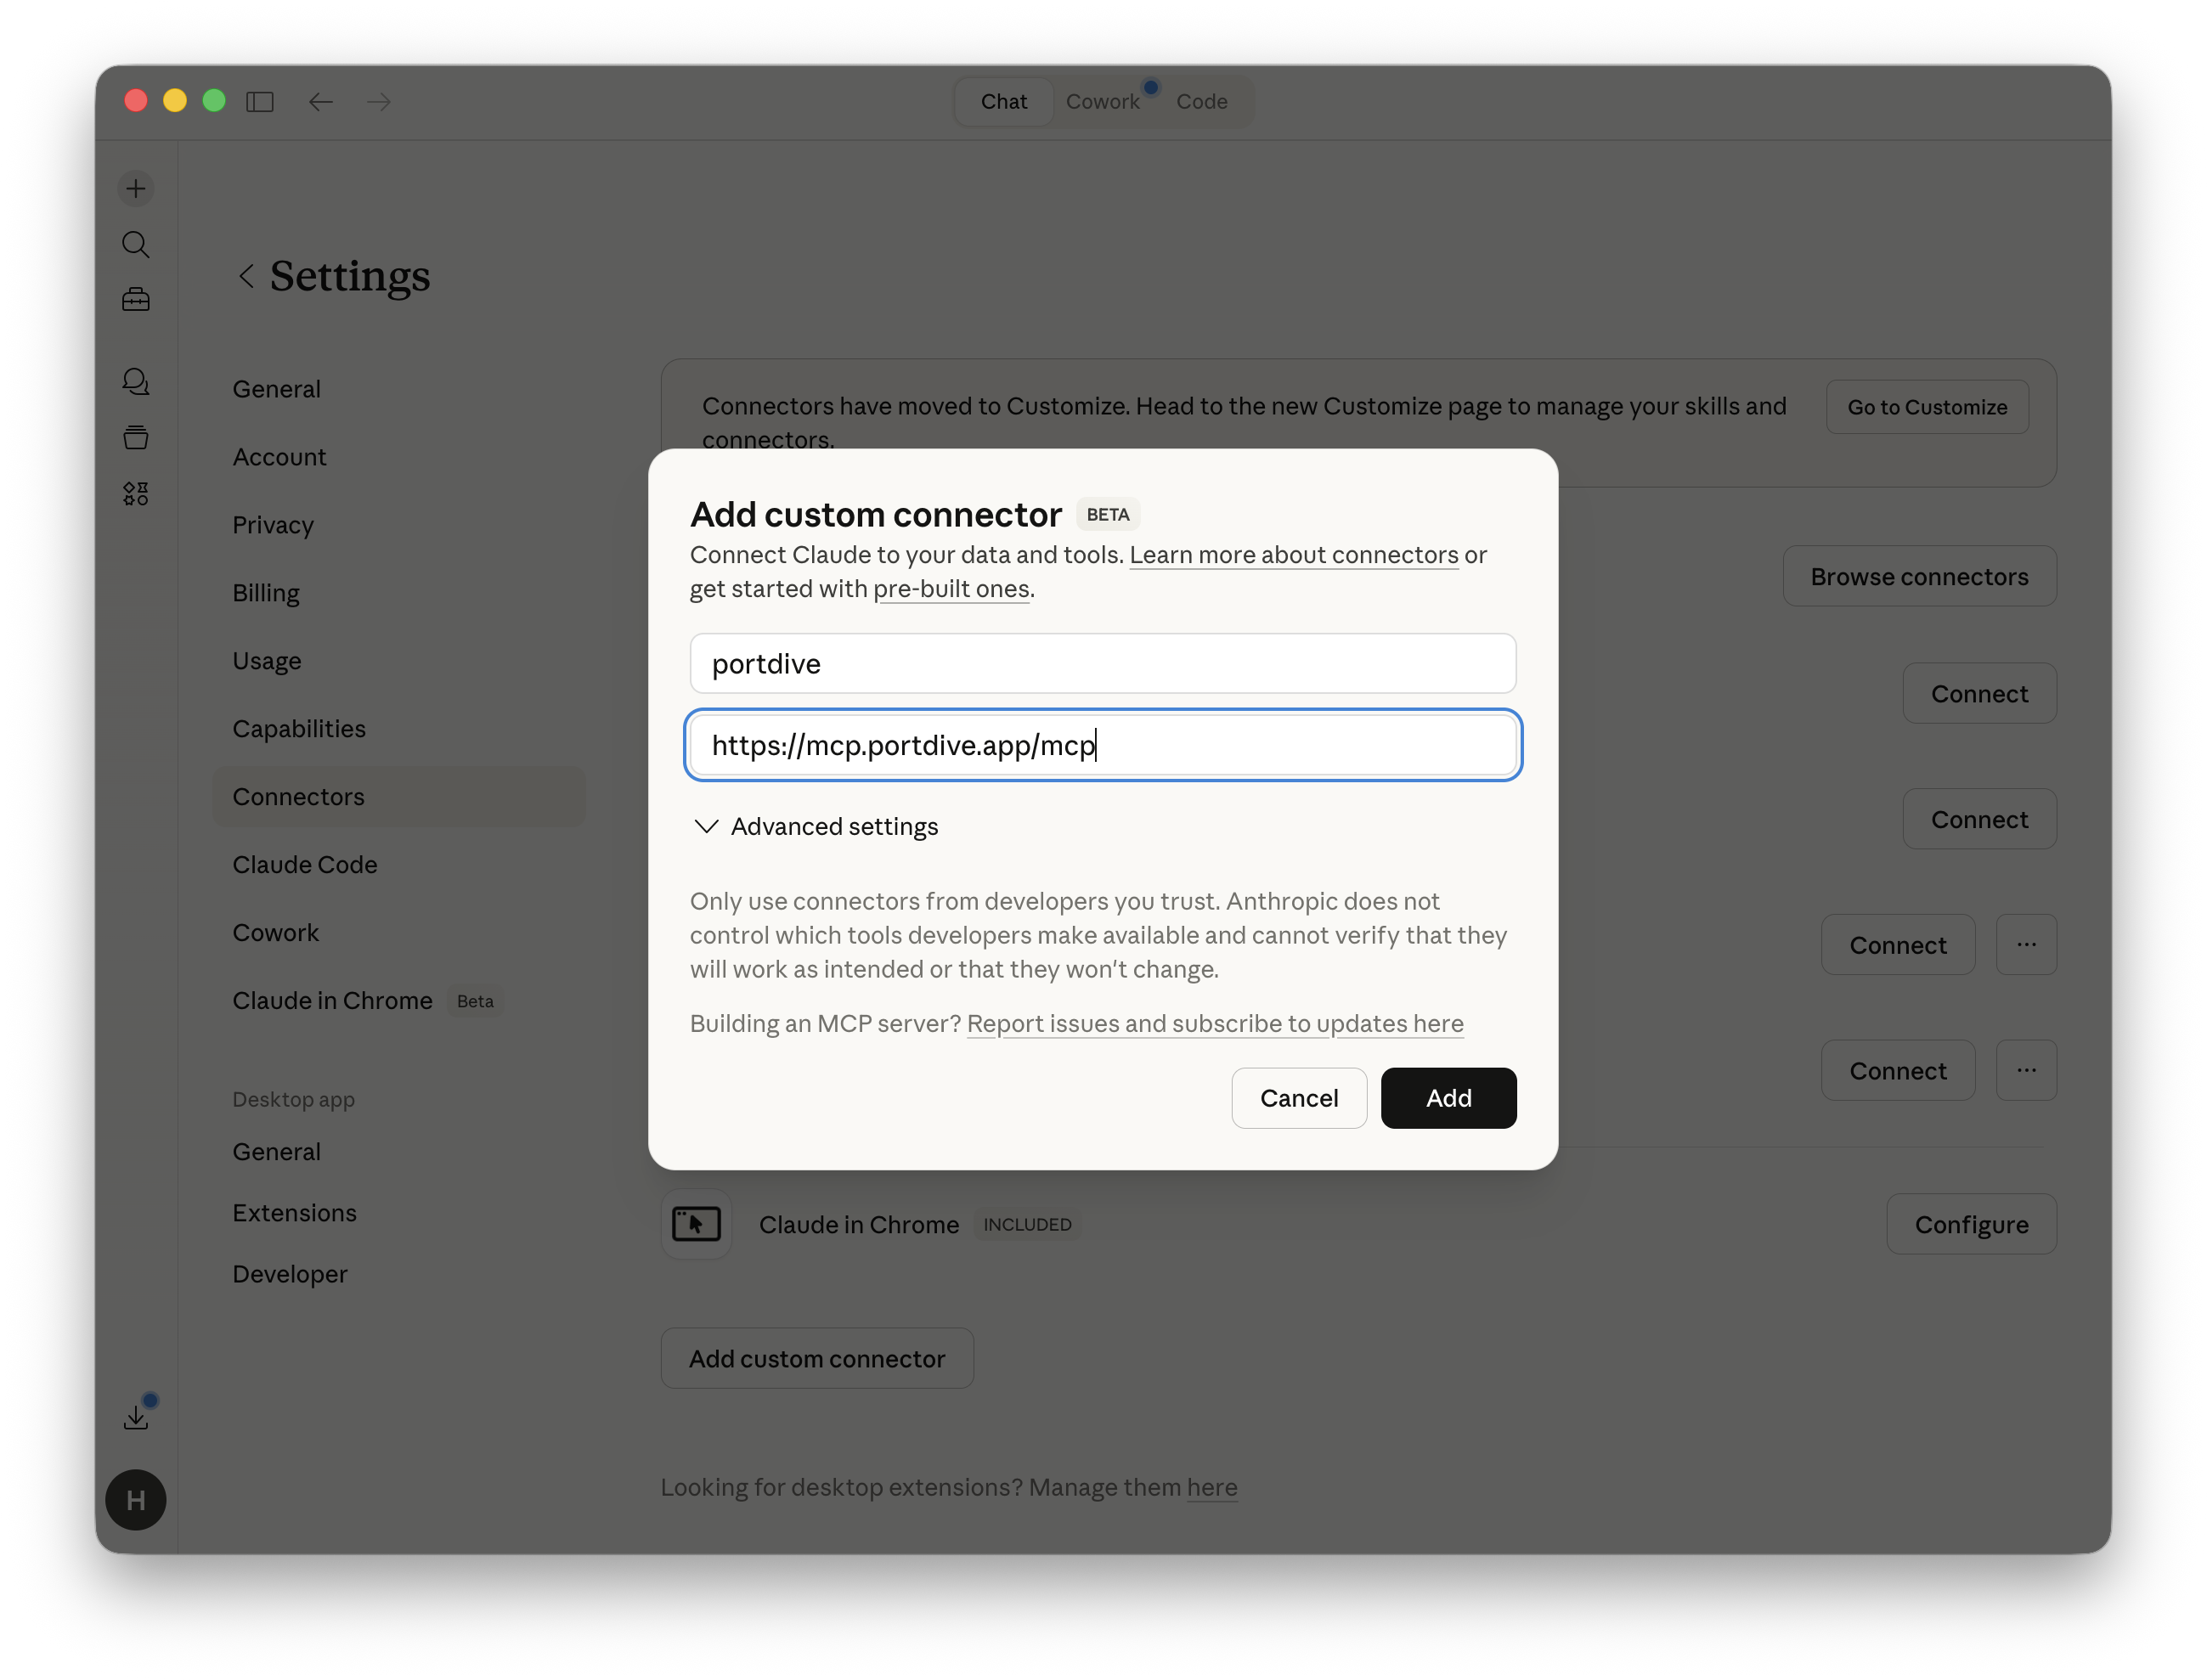This screenshot has width=2207, height=1680.
Task: Open the pre-built ones link
Action: (951, 589)
